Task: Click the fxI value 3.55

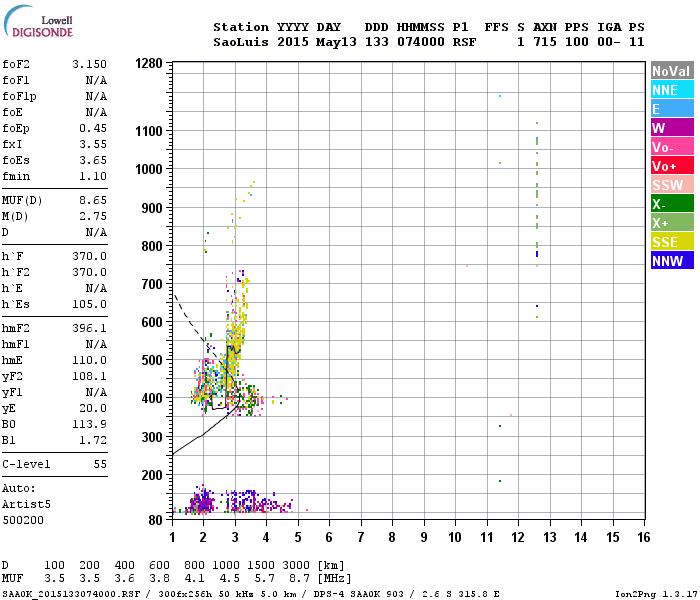Action: tap(93, 144)
